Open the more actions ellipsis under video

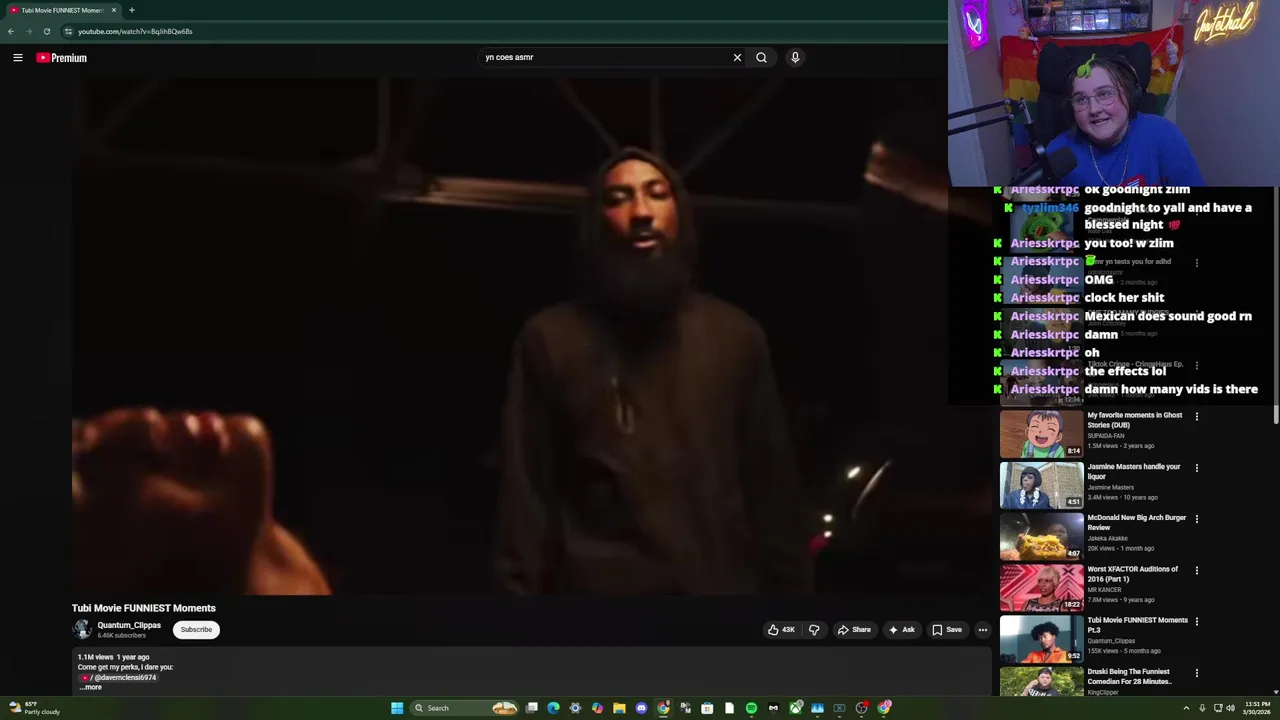pos(983,630)
